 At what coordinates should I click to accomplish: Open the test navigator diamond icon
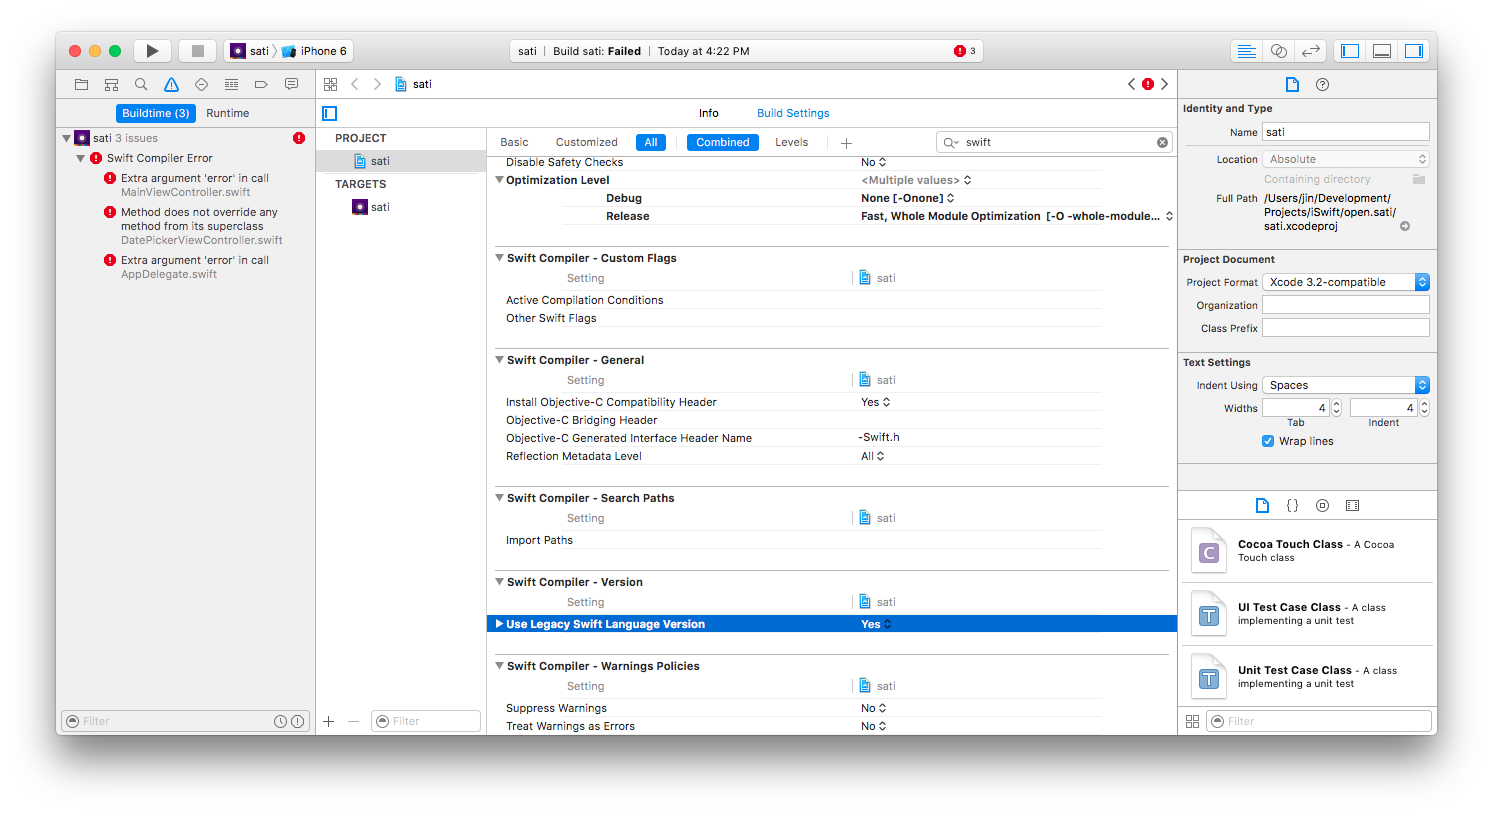point(201,84)
